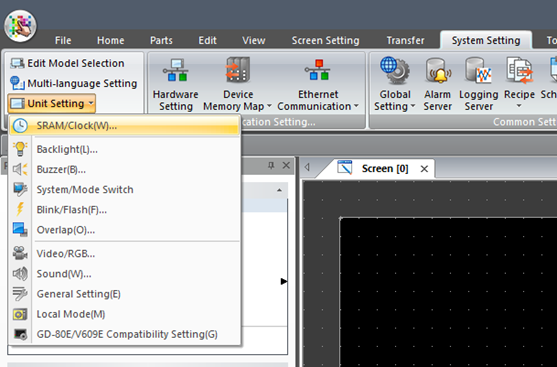Choose Backlight(L) from the menu

124,149
